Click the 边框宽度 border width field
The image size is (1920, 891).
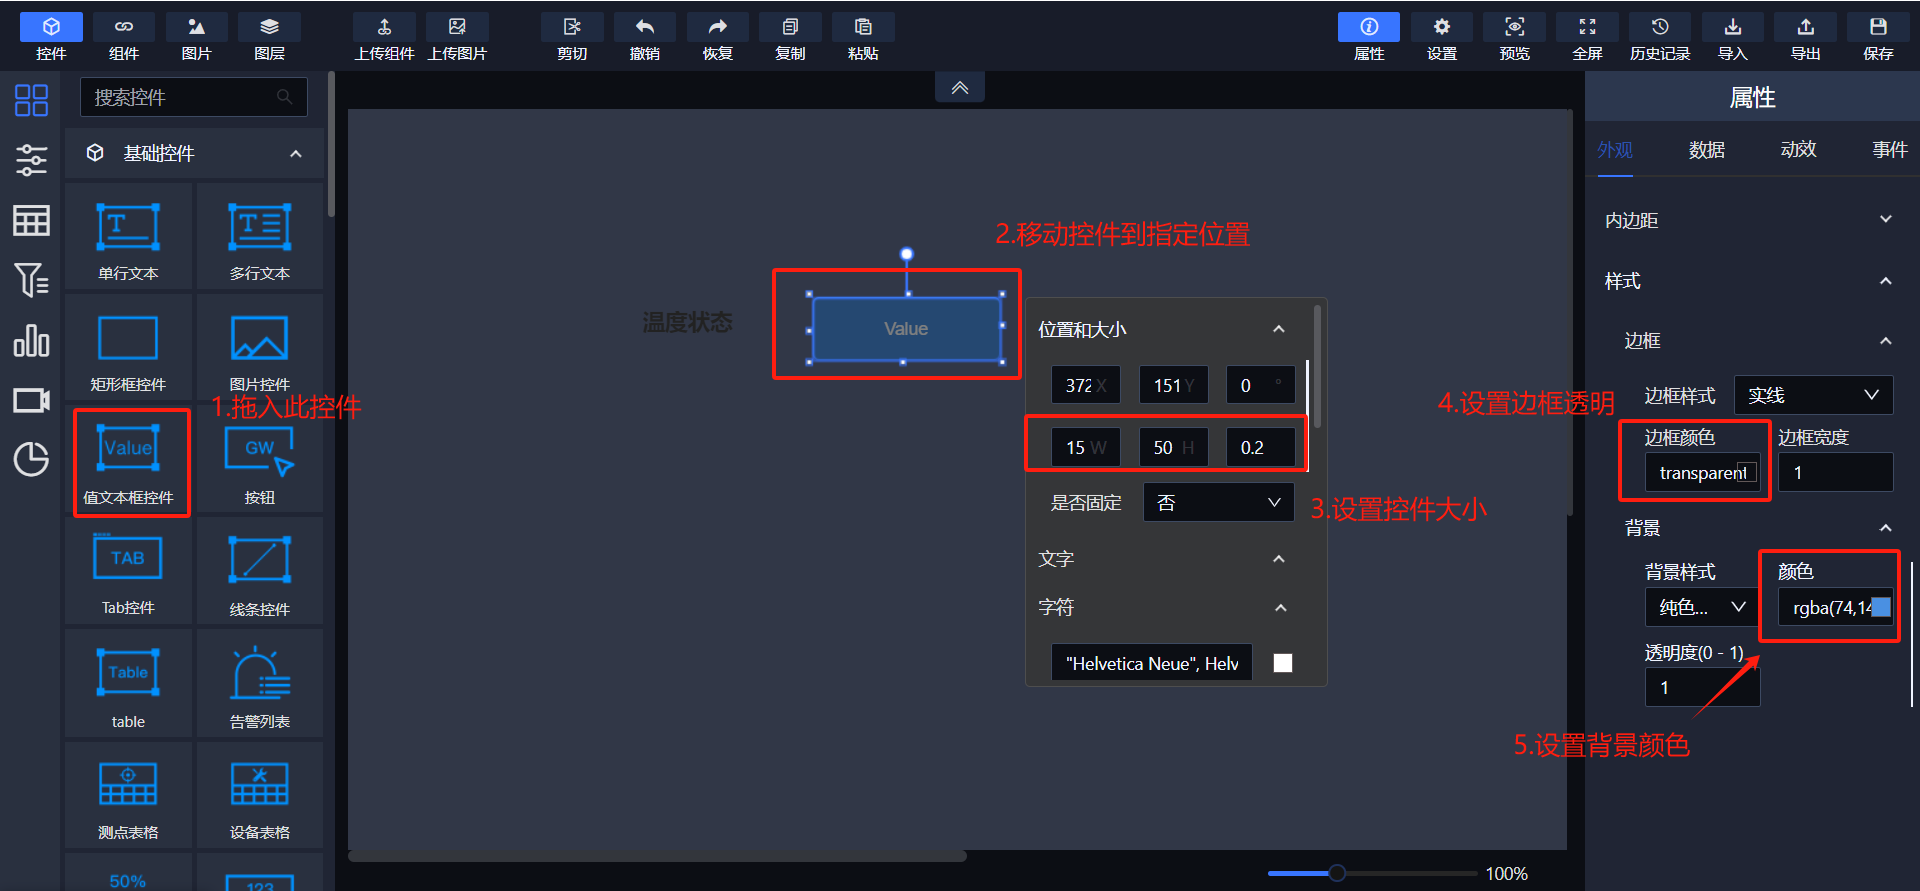point(1836,472)
